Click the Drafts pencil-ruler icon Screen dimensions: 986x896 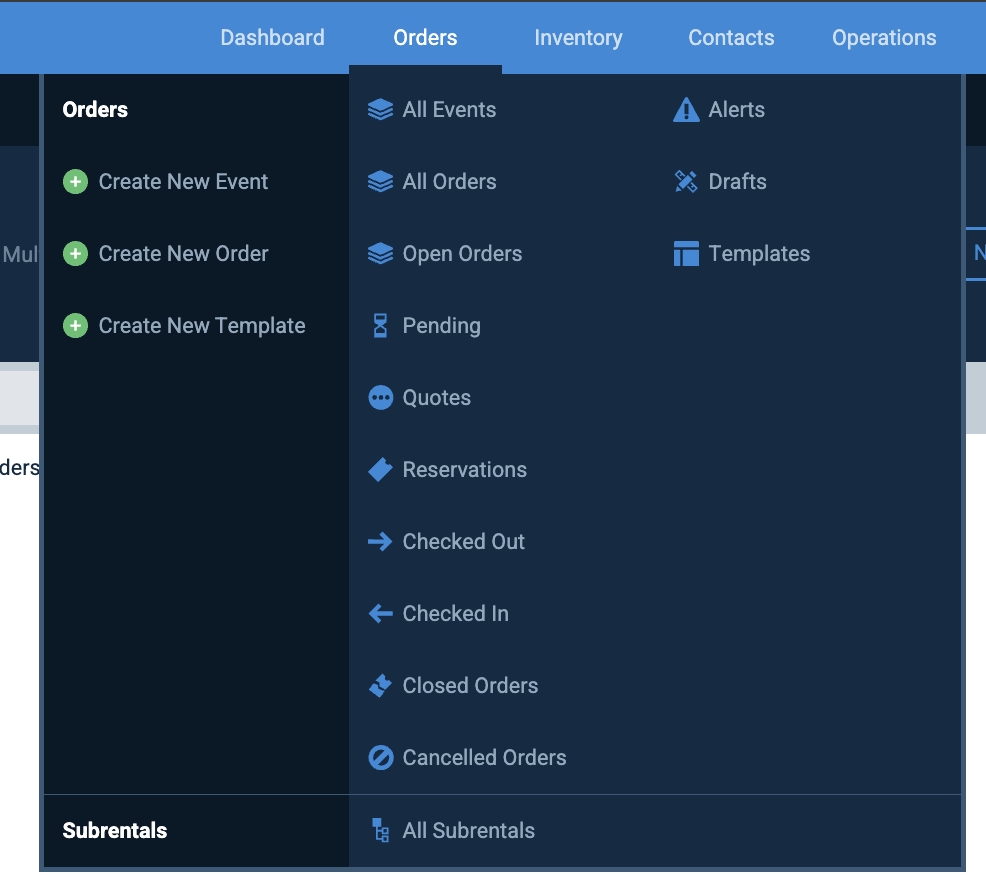pos(686,182)
